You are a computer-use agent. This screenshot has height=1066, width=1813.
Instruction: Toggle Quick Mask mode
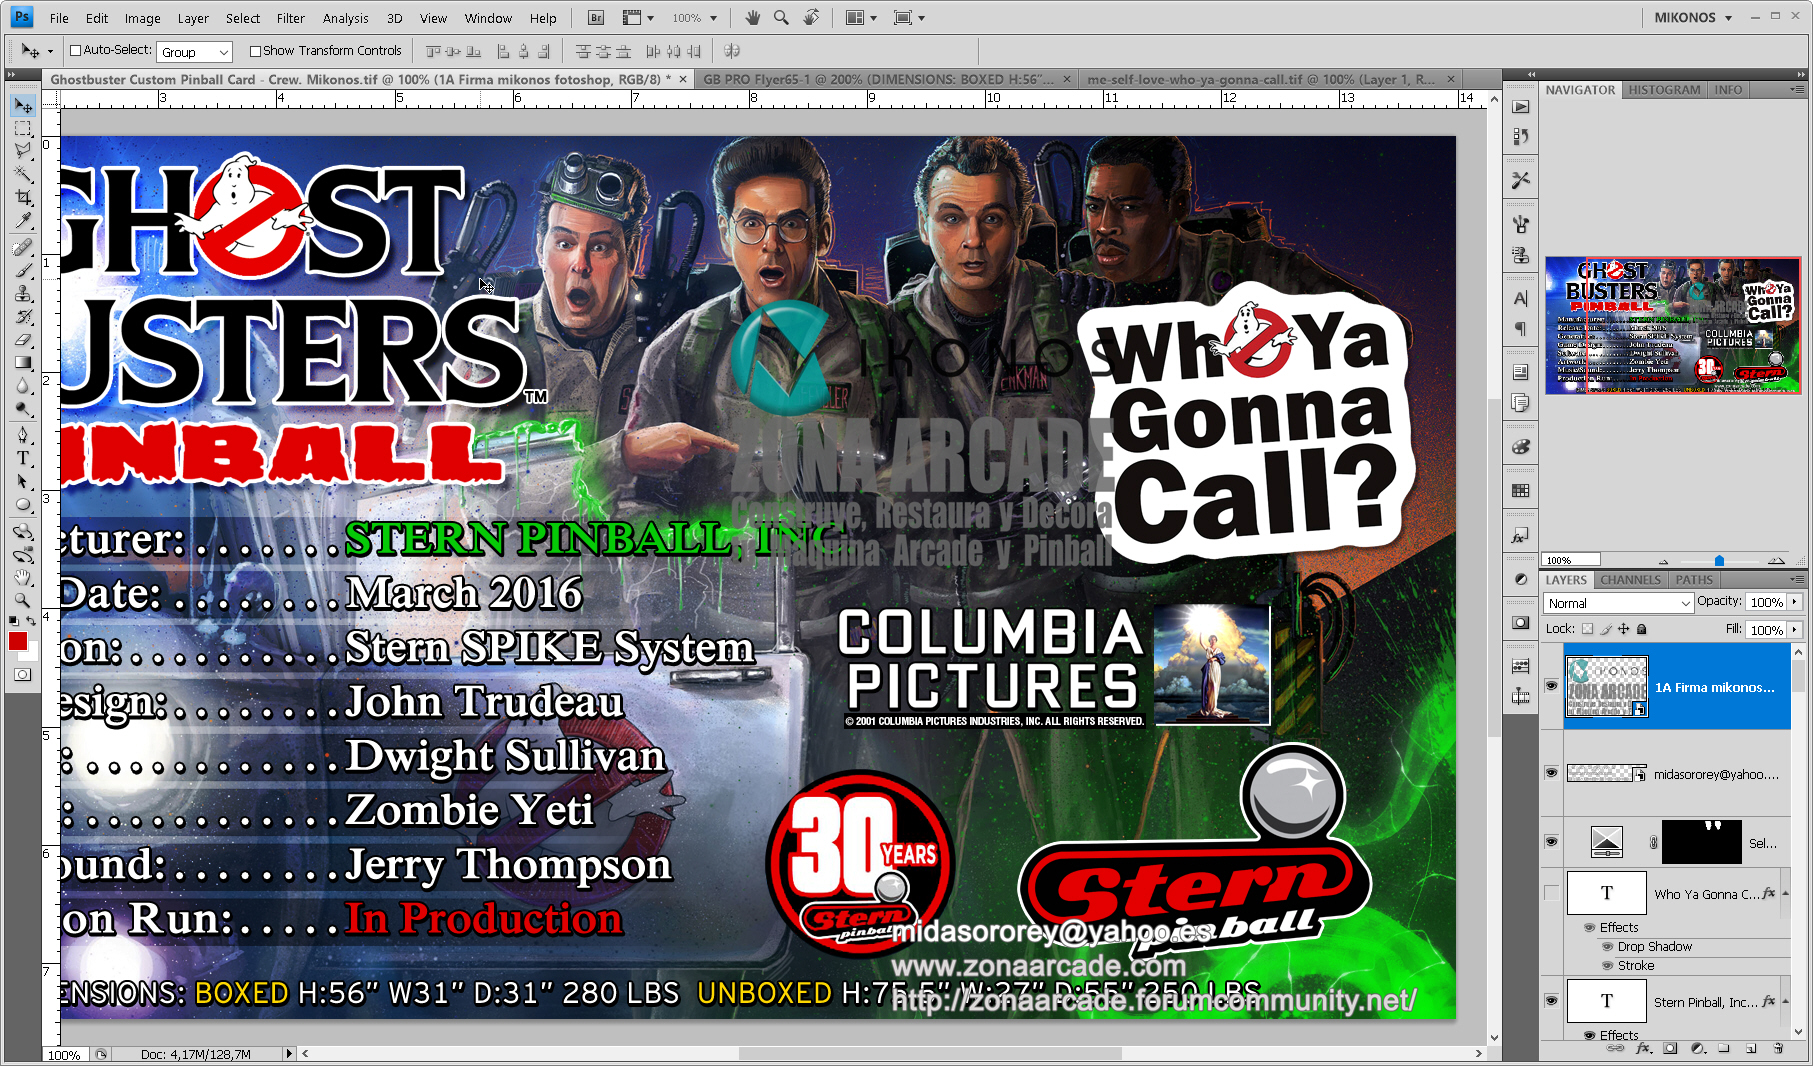(x=23, y=675)
